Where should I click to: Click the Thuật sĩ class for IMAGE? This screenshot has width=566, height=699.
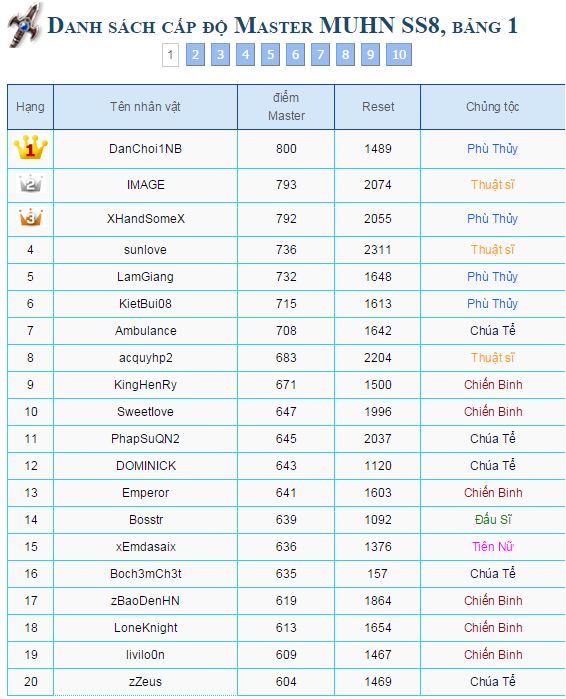pyautogui.click(x=492, y=185)
